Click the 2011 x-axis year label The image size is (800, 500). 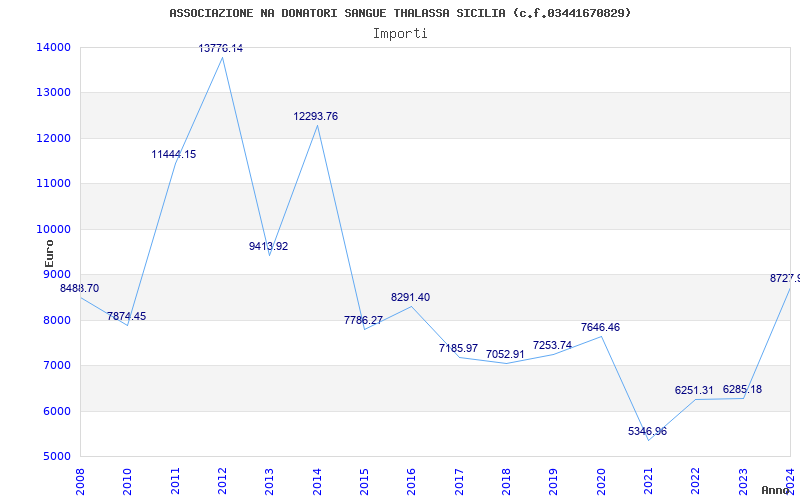click(x=175, y=481)
